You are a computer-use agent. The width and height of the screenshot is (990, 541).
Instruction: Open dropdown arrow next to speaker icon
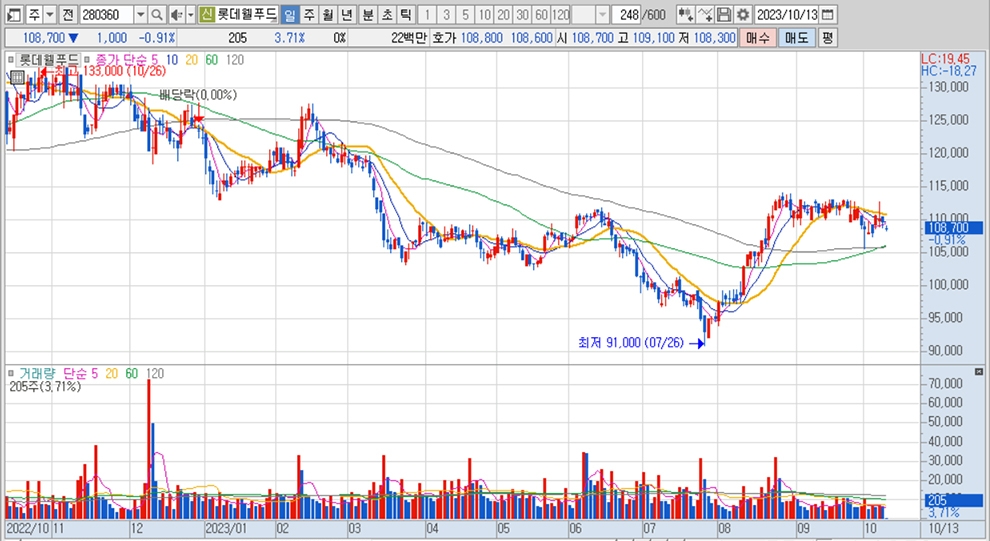pyautogui.click(x=189, y=15)
